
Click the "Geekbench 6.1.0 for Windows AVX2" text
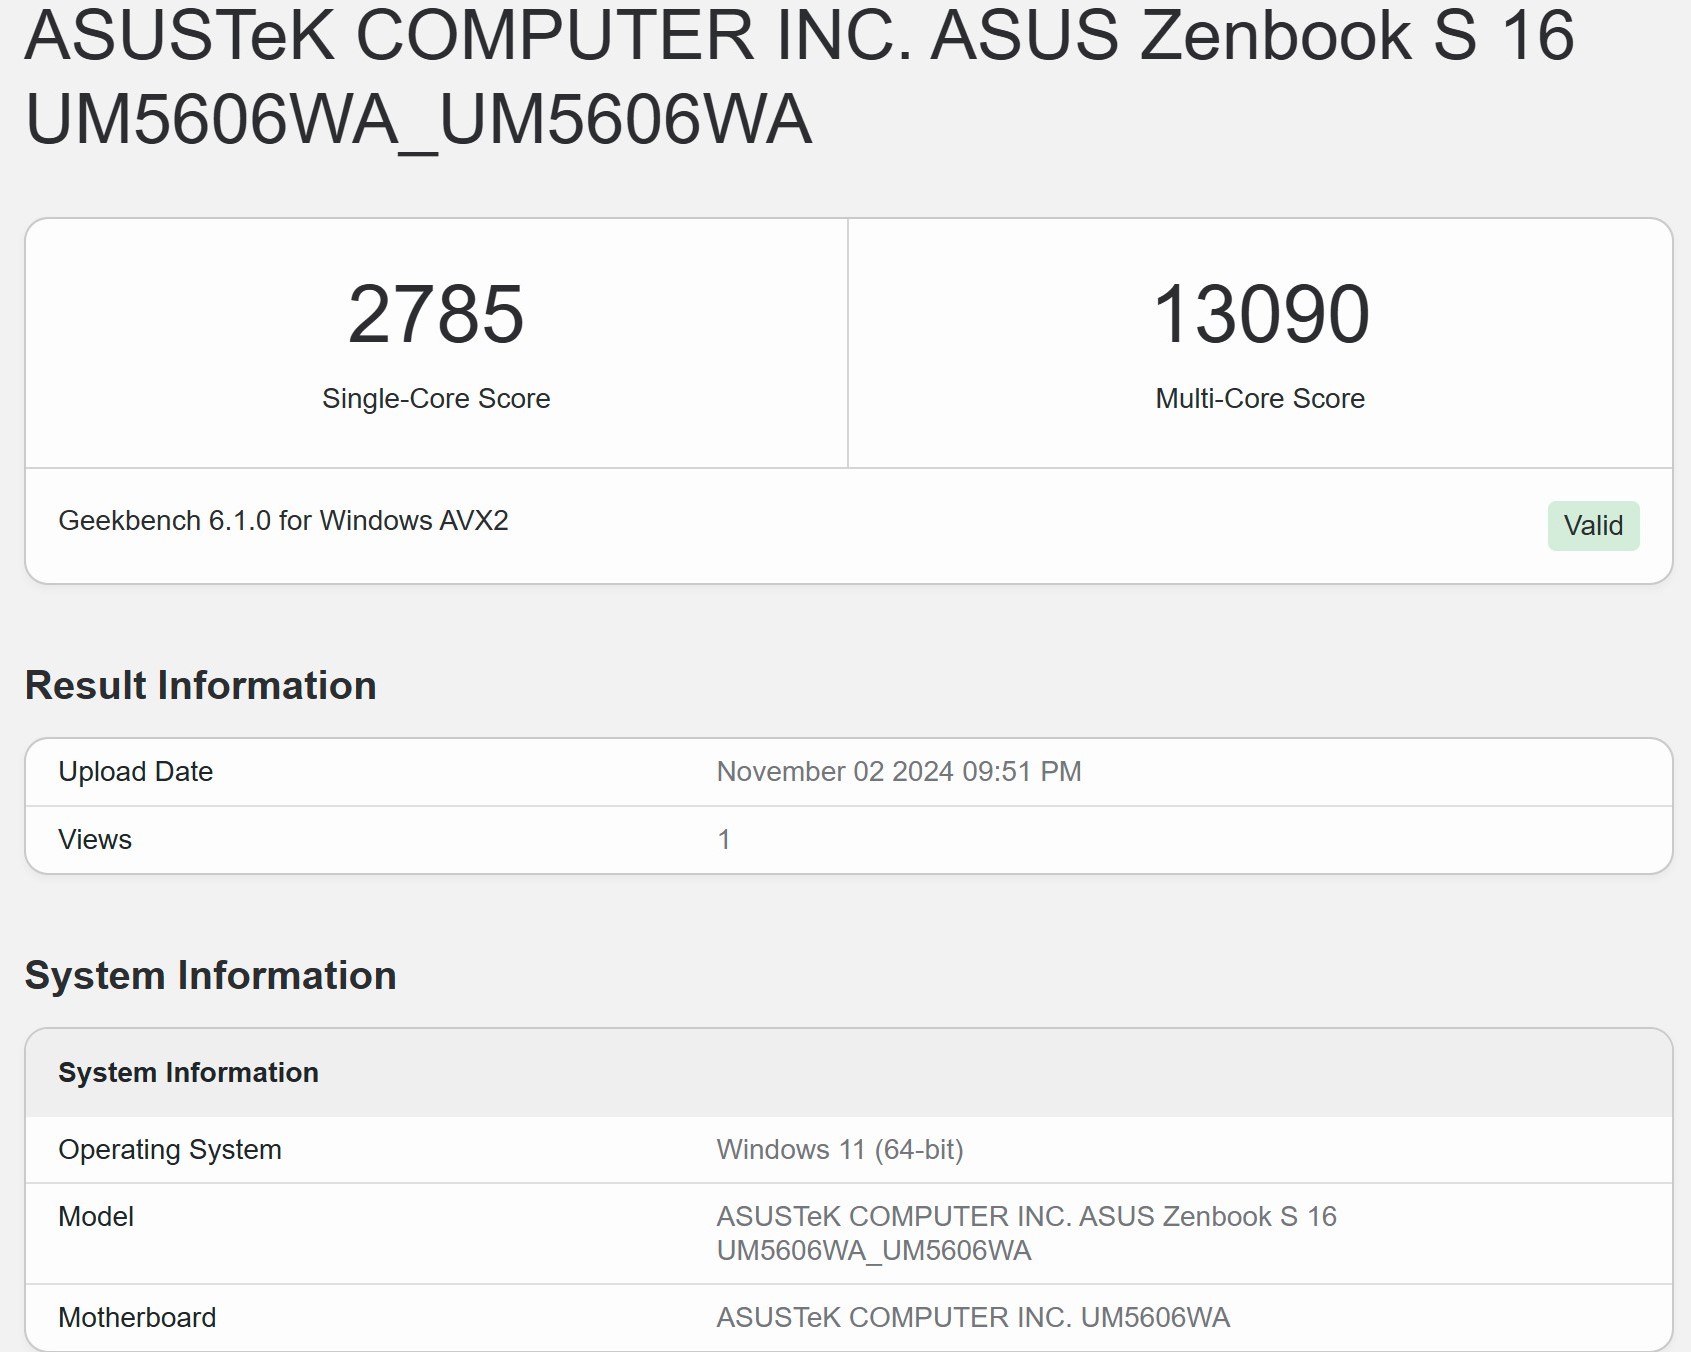tap(283, 521)
